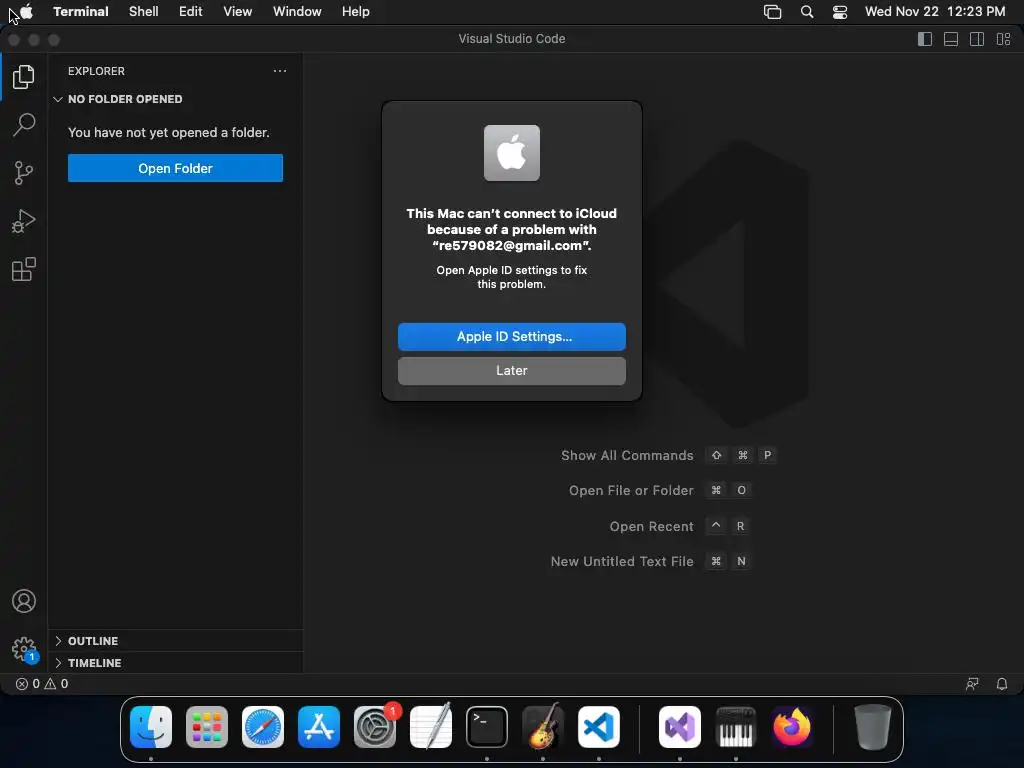Image resolution: width=1024 pixels, height=768 pixels.
Task: Open the Terminal app menu
Action: 81,12
